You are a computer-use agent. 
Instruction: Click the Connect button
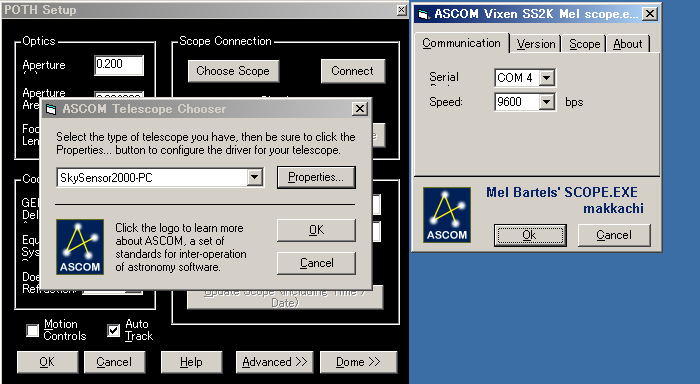coord(352,71)
